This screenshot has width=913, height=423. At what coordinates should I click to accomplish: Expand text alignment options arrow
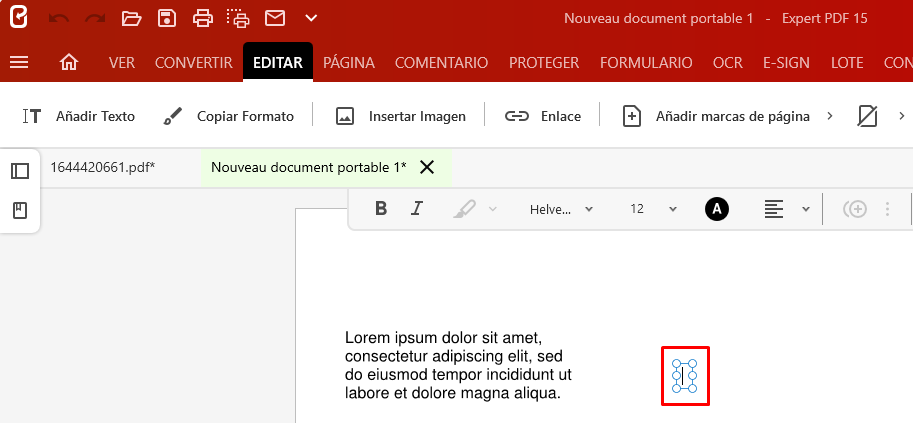click(x=806, y=209)
